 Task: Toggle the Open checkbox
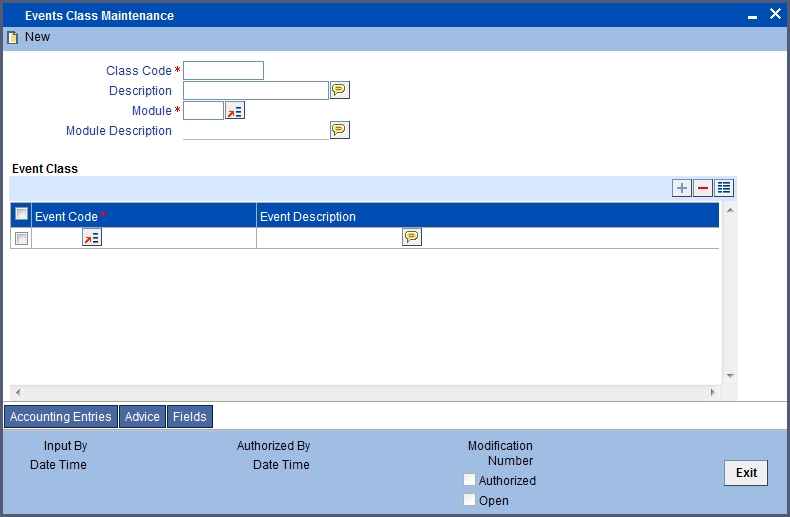coord(469,500)
